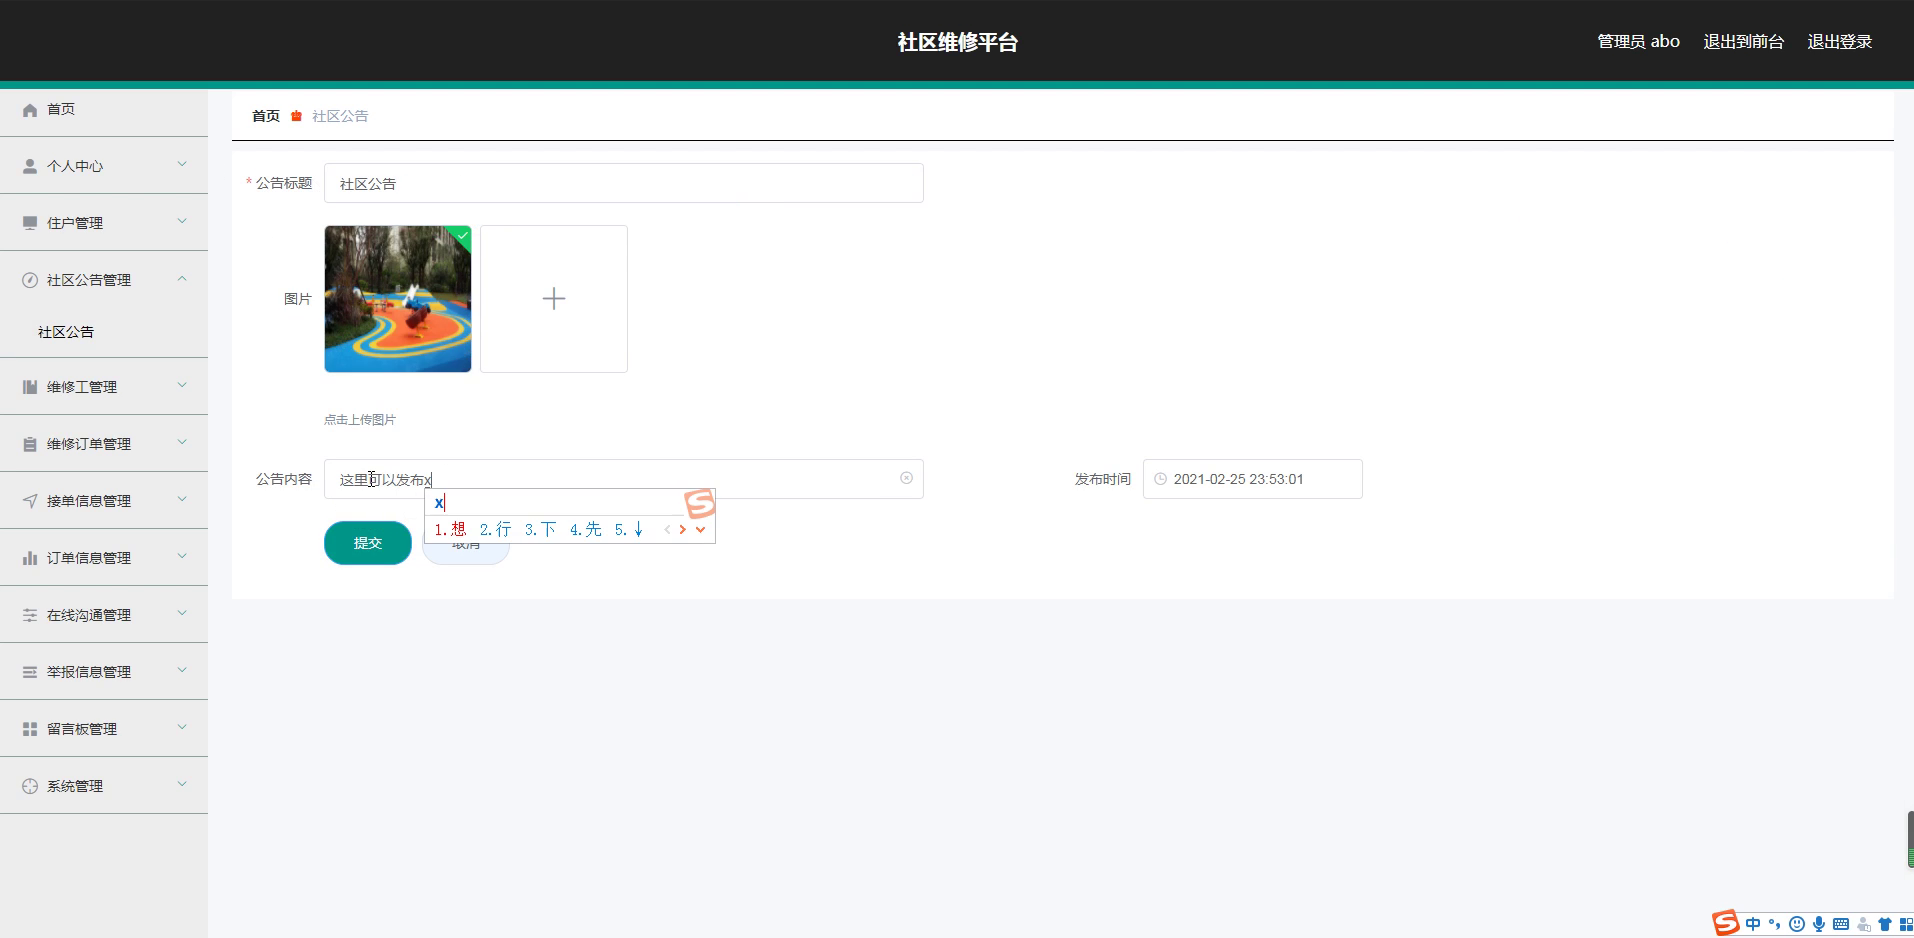Expand the 个人中心 menu chevron
Viewport: 1914px width, 938px height.
pos(182,164)
